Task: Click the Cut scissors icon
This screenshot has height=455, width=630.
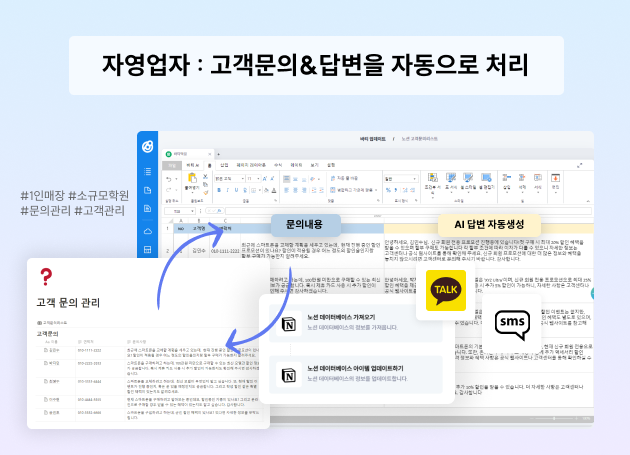Action: coord(205,176)
